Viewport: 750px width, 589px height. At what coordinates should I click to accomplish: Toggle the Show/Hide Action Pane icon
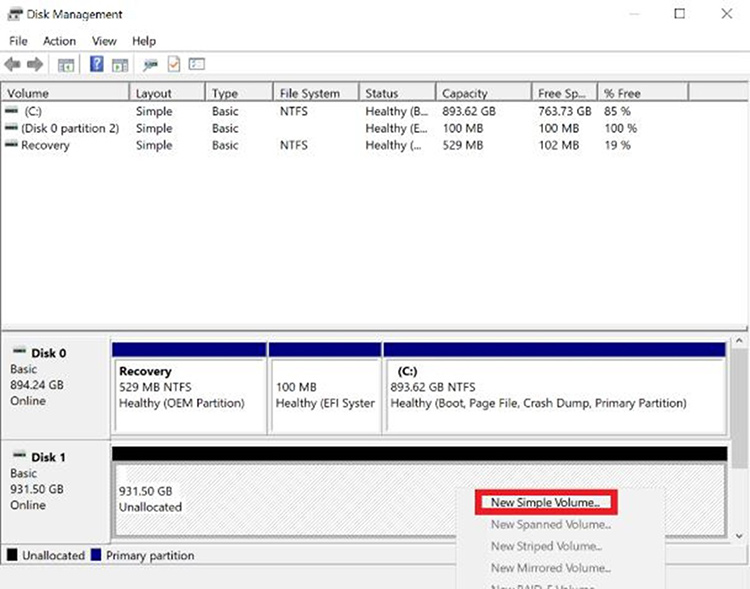click(x=120, y=65)
